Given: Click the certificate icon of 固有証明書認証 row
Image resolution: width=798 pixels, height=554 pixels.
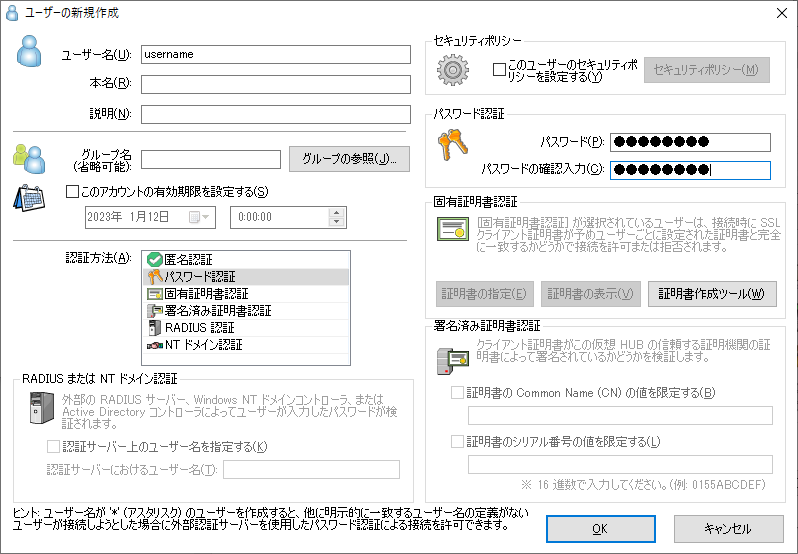Looking at the screenshot, I should [x=154, y=294].
